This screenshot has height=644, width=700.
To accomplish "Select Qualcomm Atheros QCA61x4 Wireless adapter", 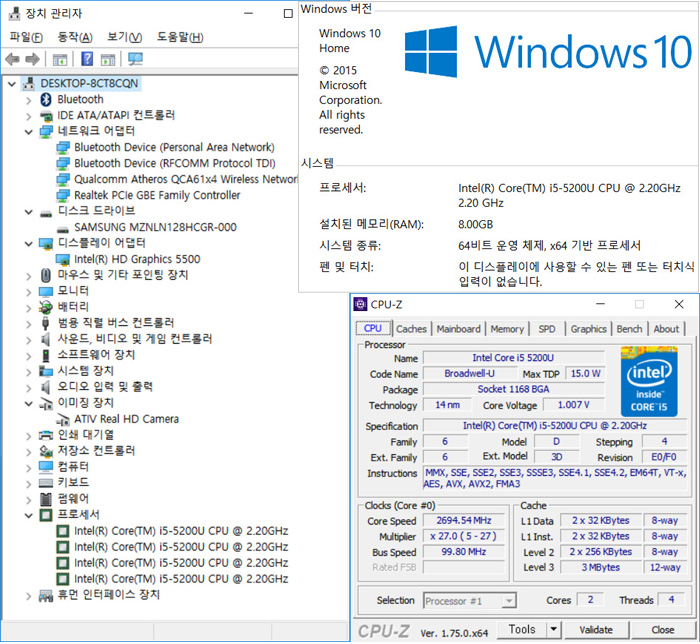I will (185, 179).
